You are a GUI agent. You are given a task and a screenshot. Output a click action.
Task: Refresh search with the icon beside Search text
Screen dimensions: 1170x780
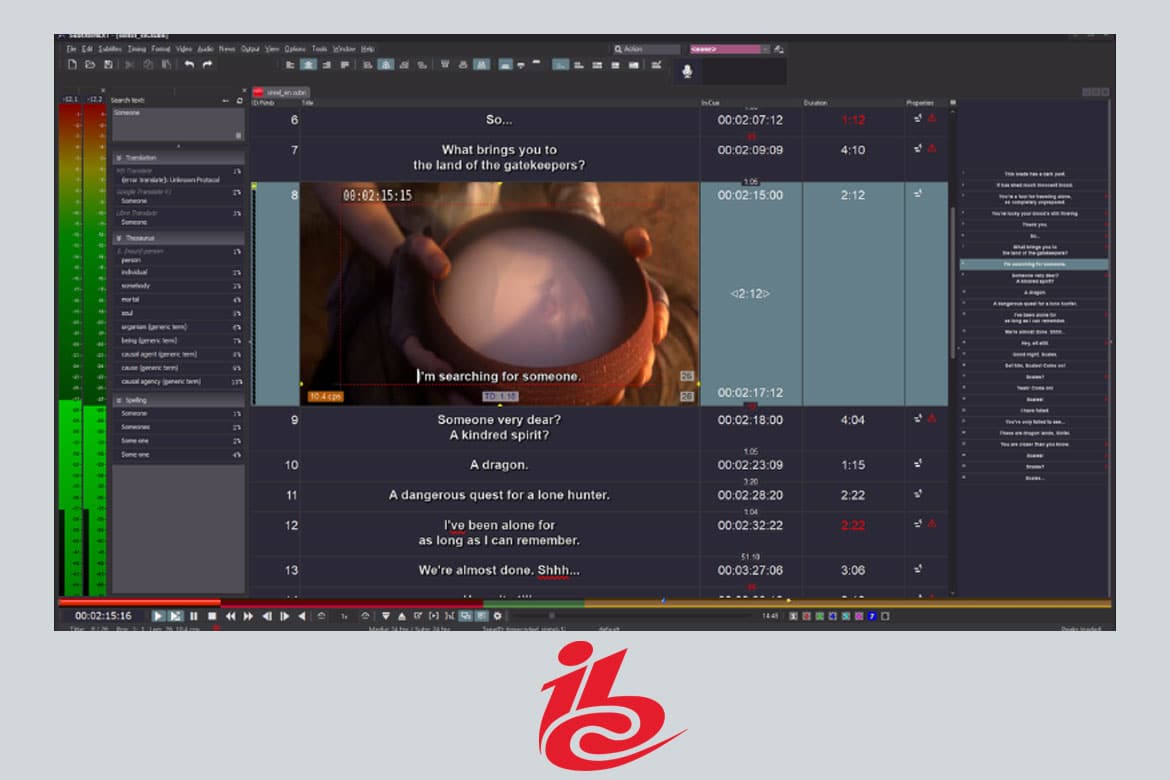[240, 100]
